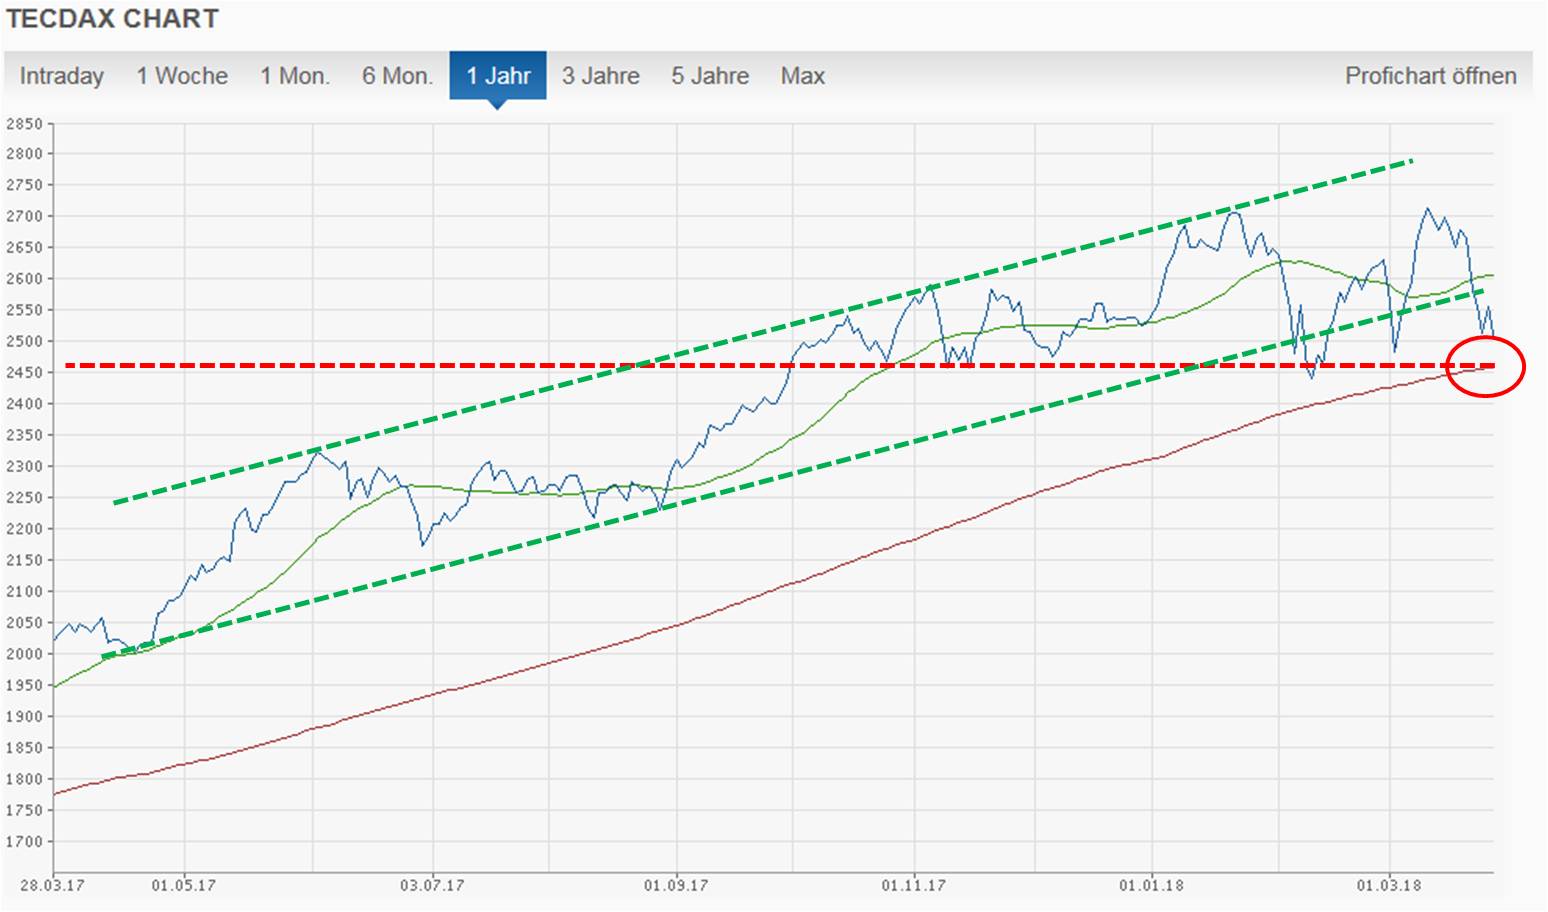The height and width of the screenshot is (912, 1548).
Task: Click the 01.11.17 date label
Action: point(914,886)
